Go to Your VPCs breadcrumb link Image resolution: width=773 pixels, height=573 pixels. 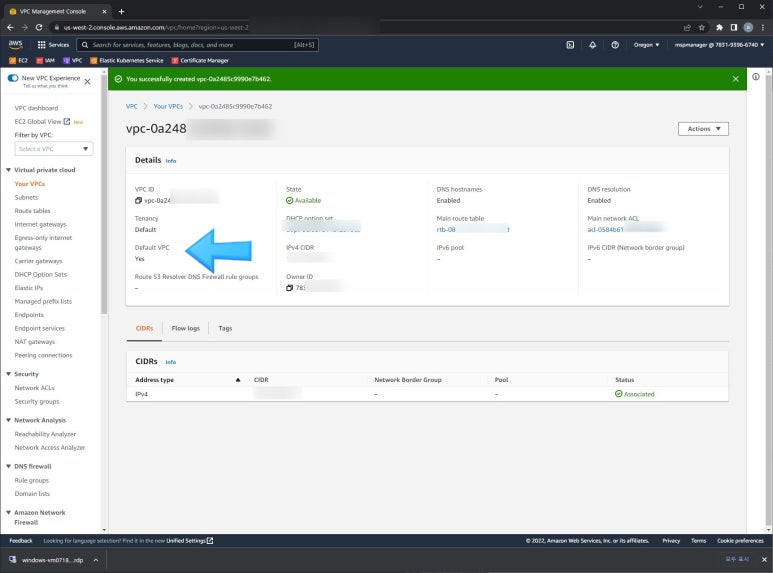pyautogui.click(x=168, y=106)
